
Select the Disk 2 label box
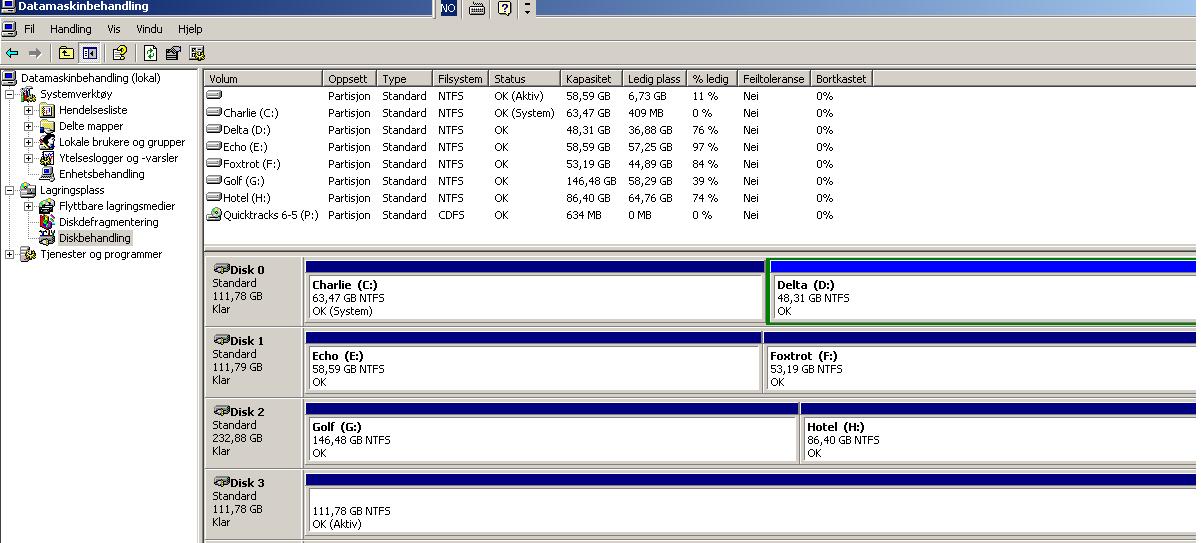253,432
